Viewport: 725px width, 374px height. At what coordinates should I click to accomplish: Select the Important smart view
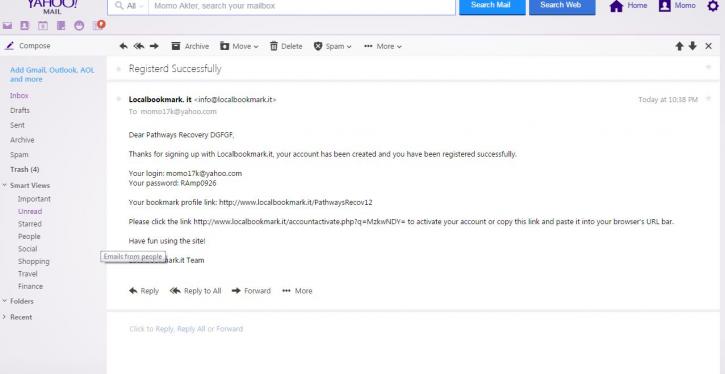[34, 199]
